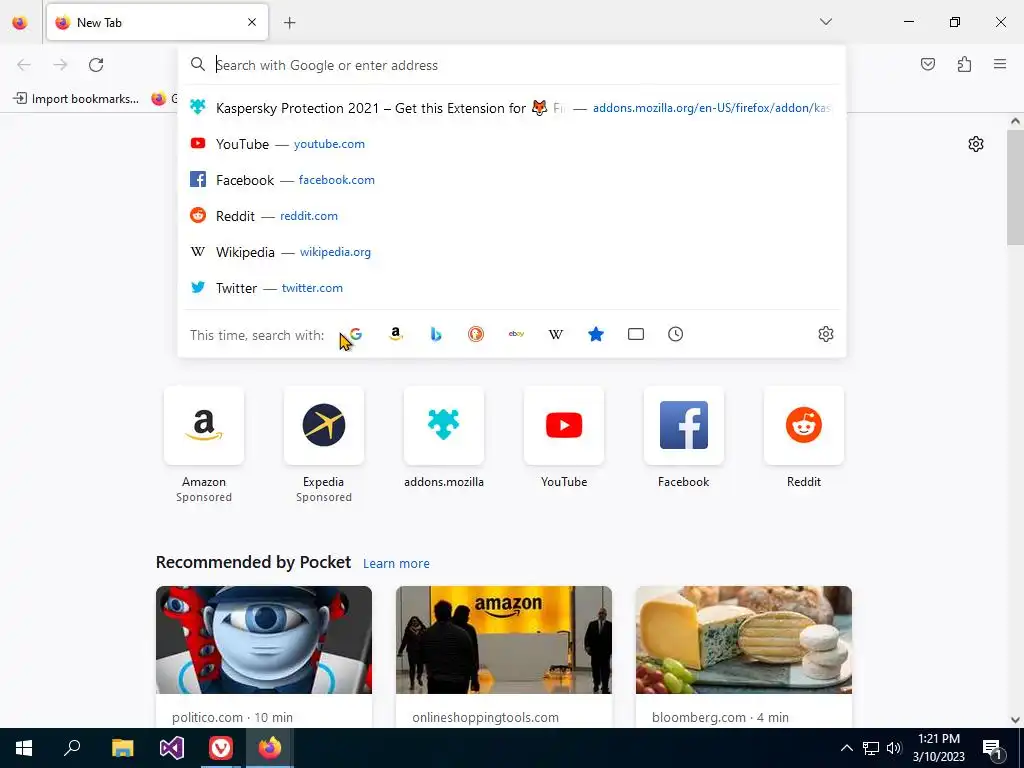1024x768 pixels.
Task: Select the New Tab tab
Action: [157, 22]
